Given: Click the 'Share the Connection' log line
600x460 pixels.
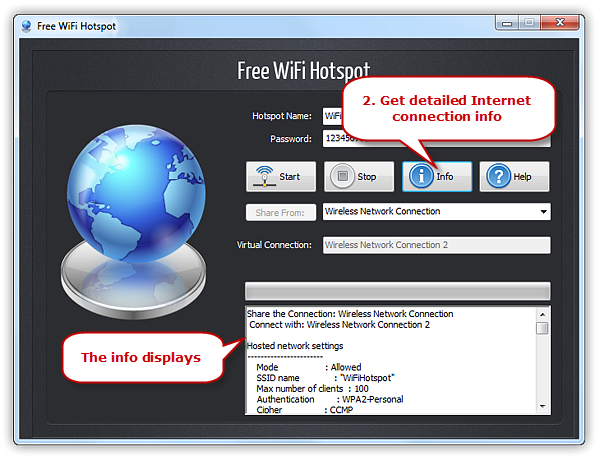Looking at the screenshot, I should click(x=350, y=314).
